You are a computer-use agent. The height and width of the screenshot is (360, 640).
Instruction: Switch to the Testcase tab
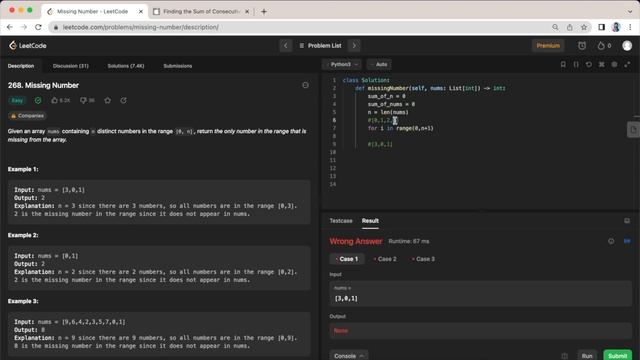click(341, 221)
